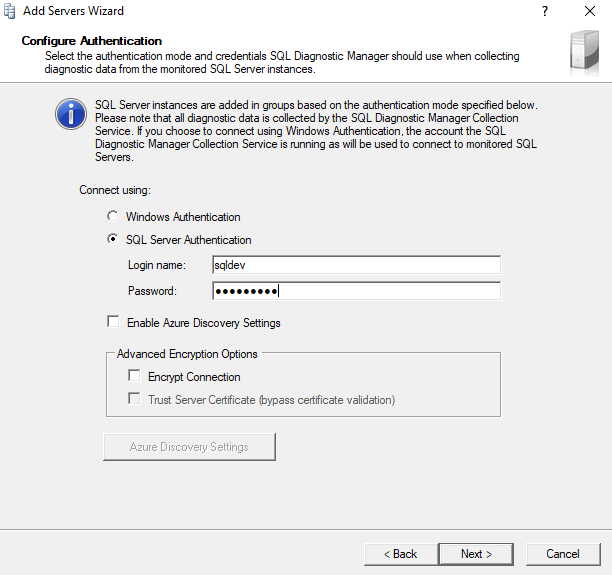Proceed with the Next button
The width and height of the screenshot is (612, 575).
[x=476, y=554]
